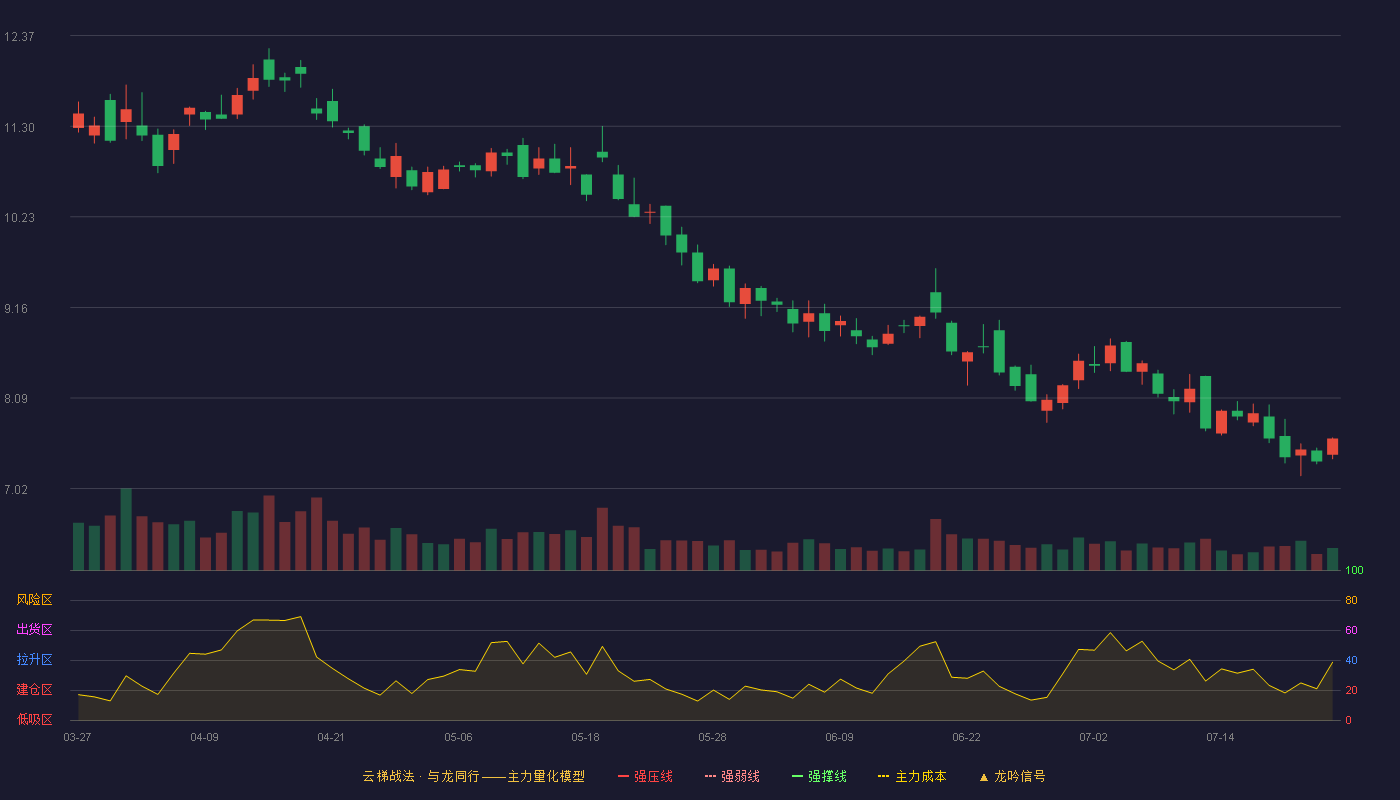
Task: Toggle the 主力成本 legend item
Action: click(x=912, y=776)
